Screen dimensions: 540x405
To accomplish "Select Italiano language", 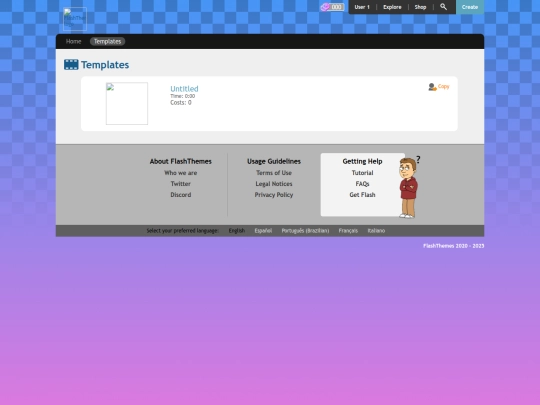I will click(x=376, y=231).
